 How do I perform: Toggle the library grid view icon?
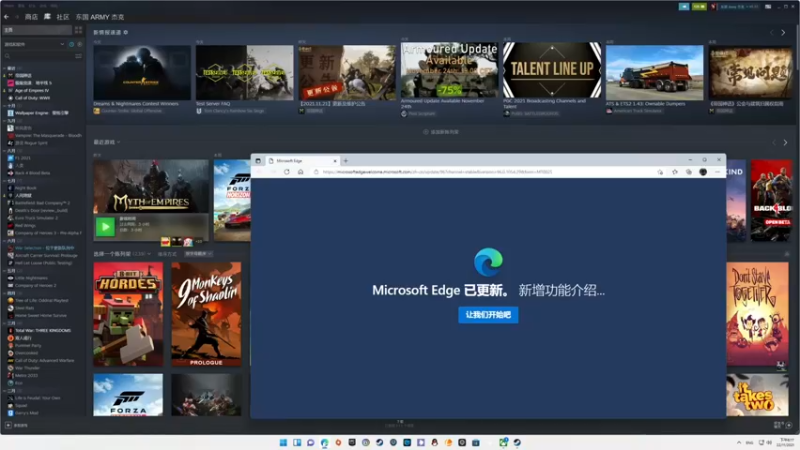[78, 30]
